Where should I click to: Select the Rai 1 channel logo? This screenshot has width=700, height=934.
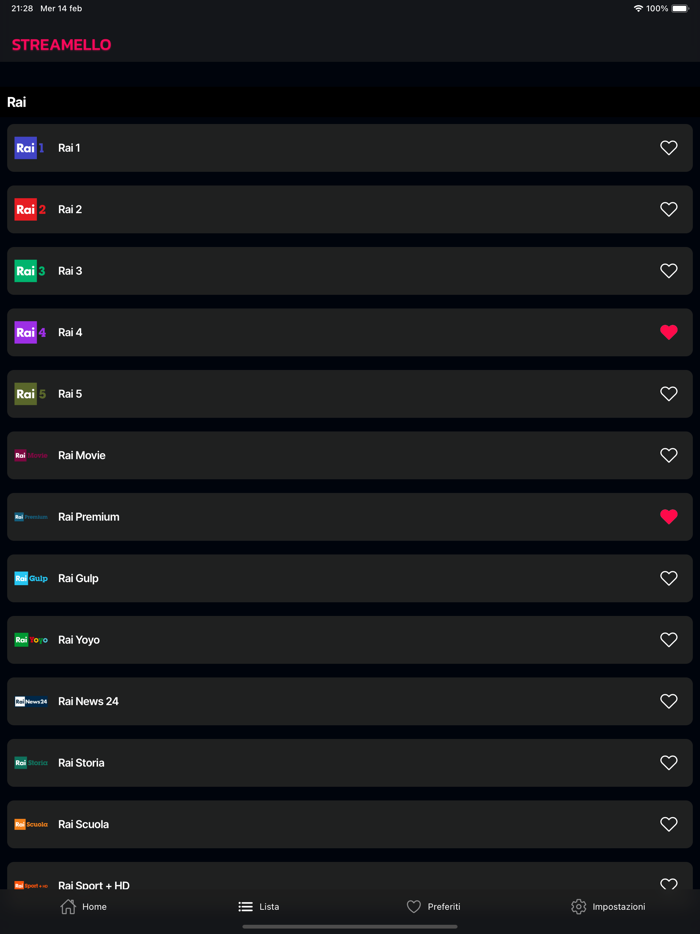click(27, 147)
